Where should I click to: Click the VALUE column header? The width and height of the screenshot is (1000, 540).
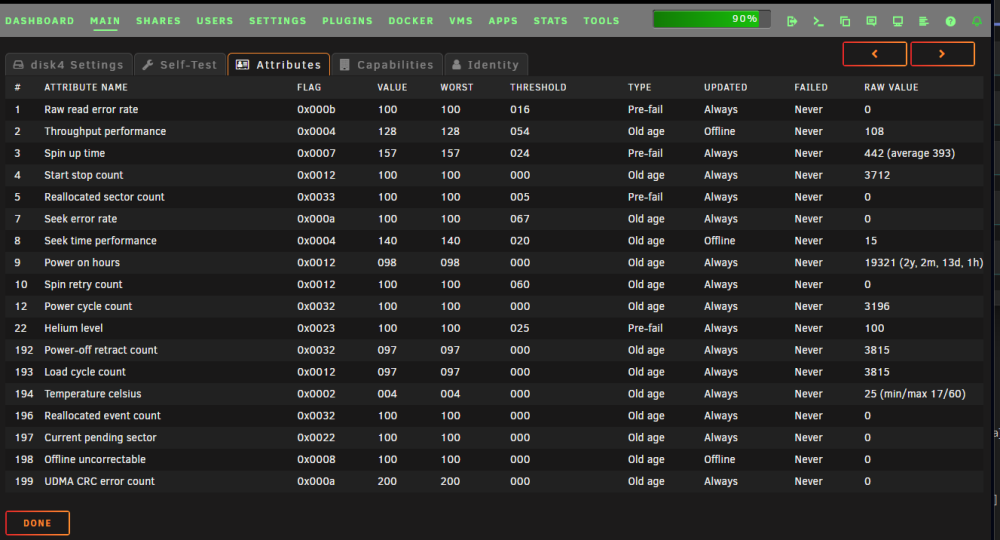pos(392,87)
